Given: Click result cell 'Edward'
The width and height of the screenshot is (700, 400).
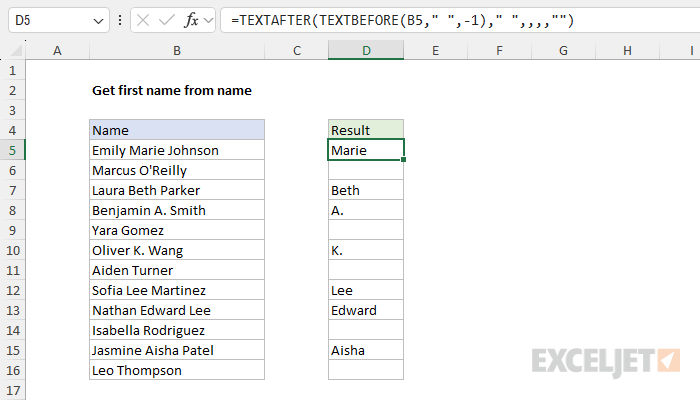Looking at the screenshot, I should pyautogui.click(x=366, y=310).
